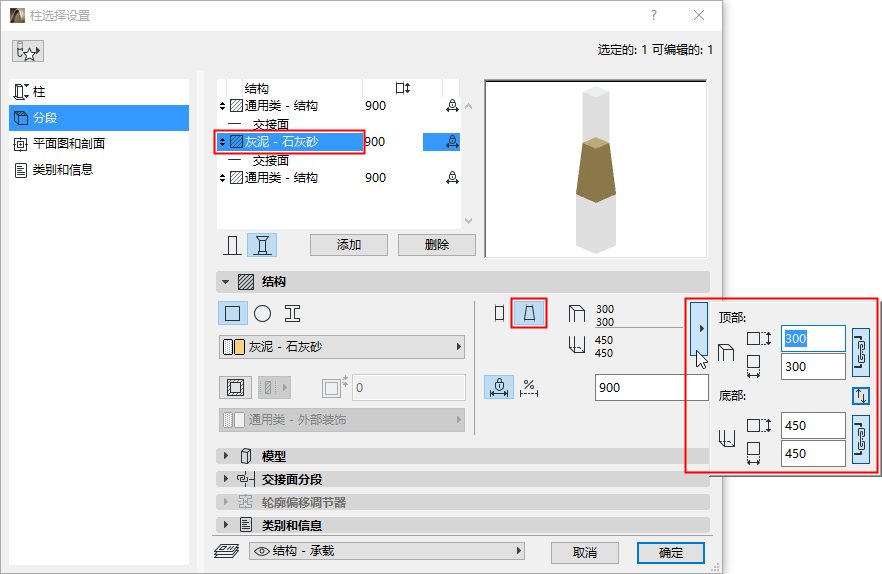Click the help question mark

coord(654,15)
